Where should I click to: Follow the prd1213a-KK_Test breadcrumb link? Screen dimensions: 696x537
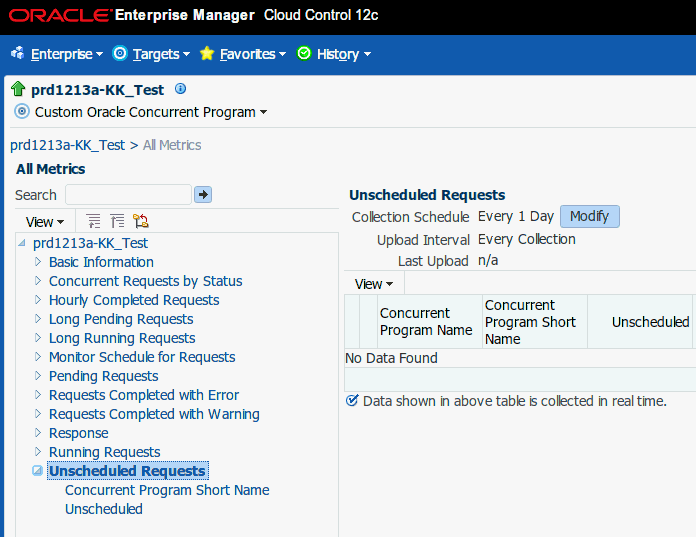click(67, 145)
